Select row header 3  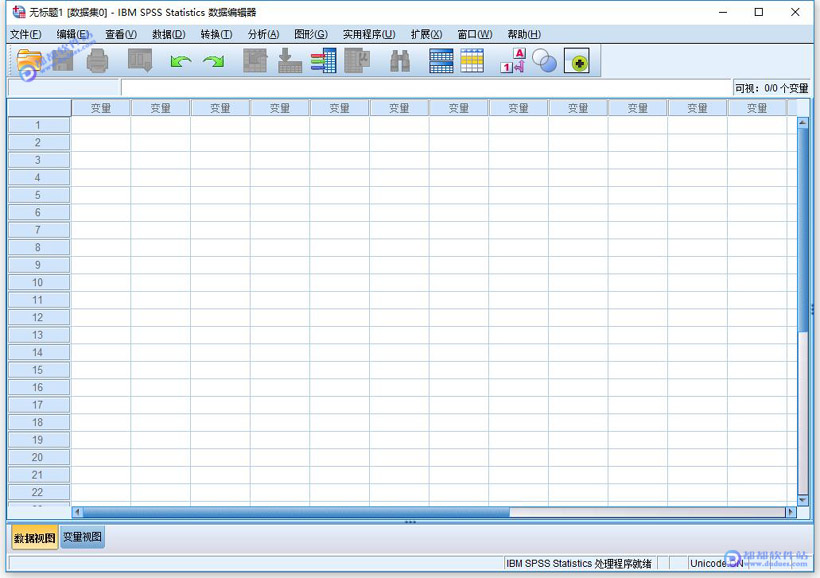39,160
